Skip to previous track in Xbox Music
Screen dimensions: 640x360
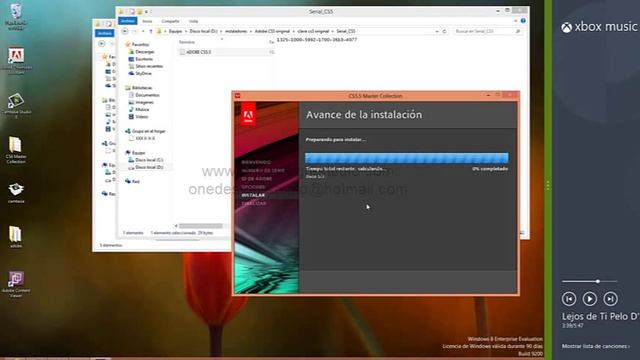click(569, 299)
